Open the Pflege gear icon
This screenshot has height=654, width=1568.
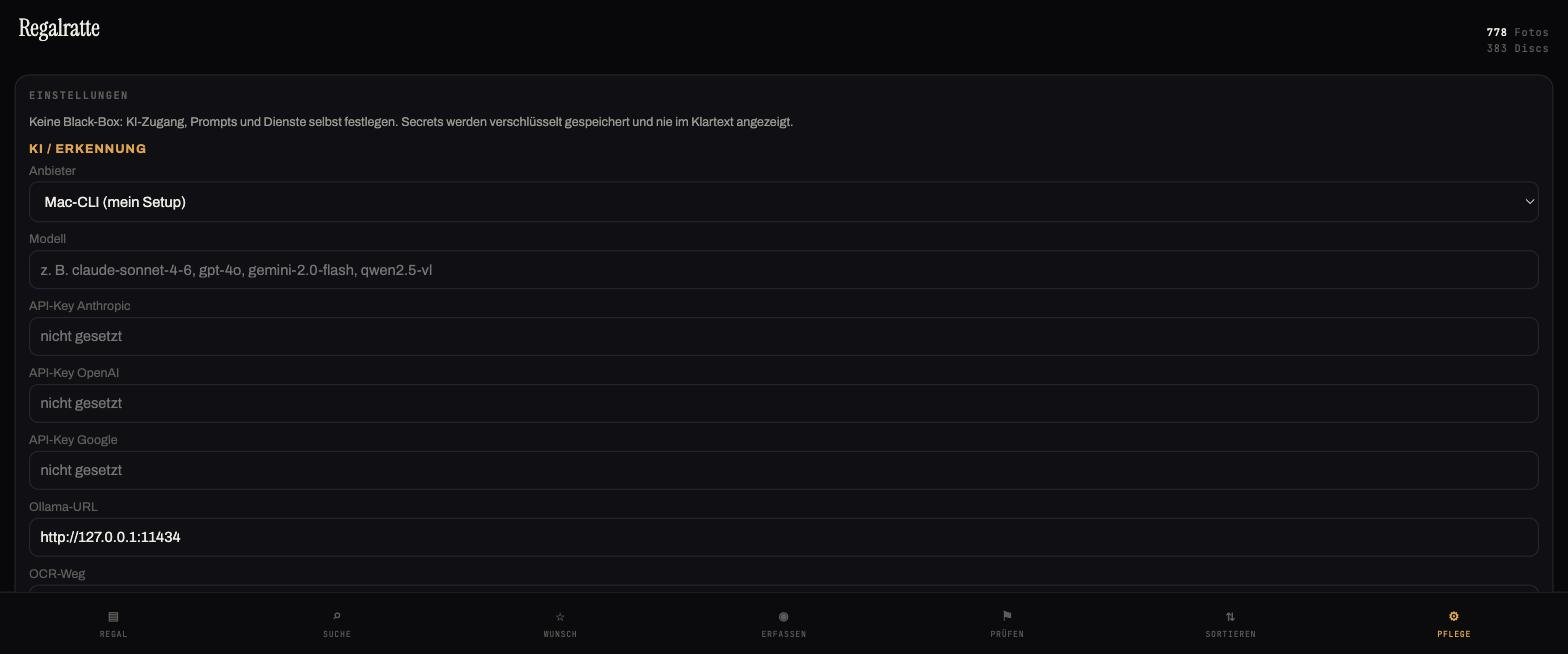point(1454,616)
